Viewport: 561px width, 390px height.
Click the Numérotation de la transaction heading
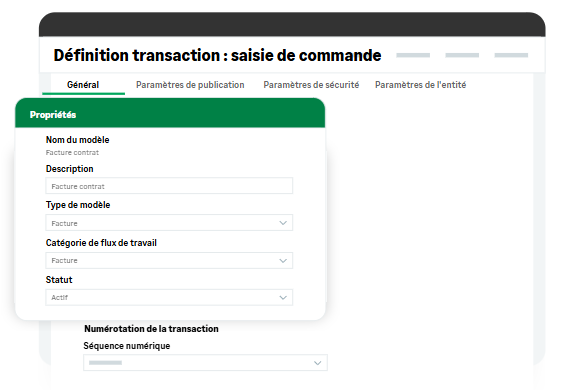click(x=151, y=328)
